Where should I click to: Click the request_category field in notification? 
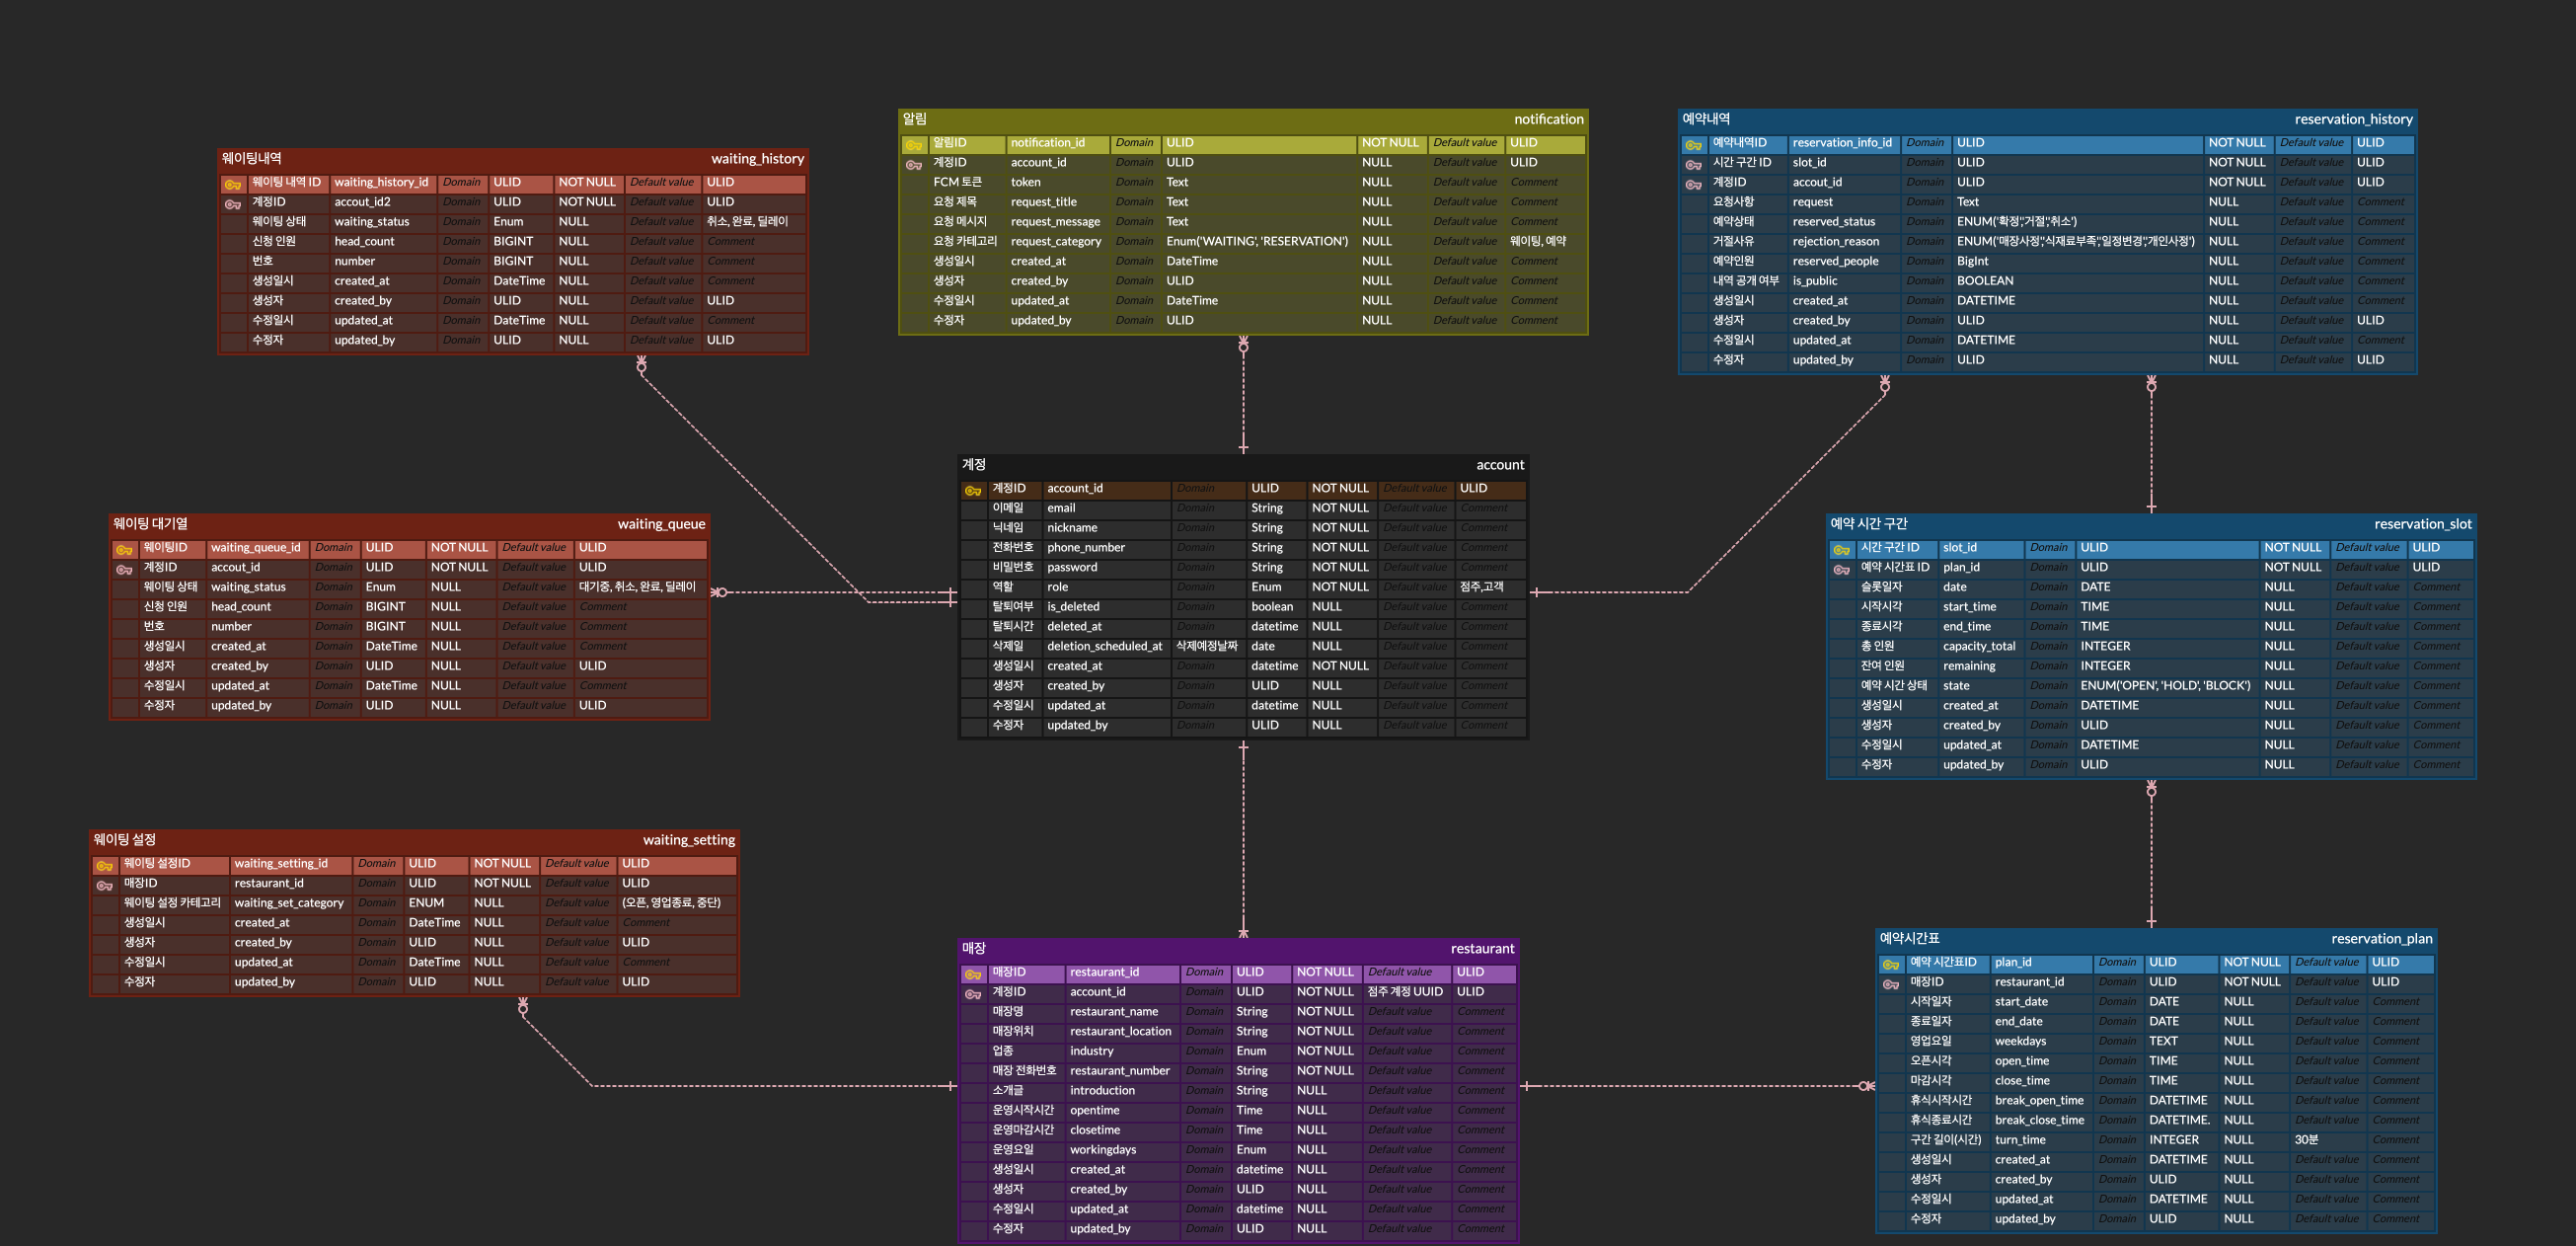[x=1056, y=241]
